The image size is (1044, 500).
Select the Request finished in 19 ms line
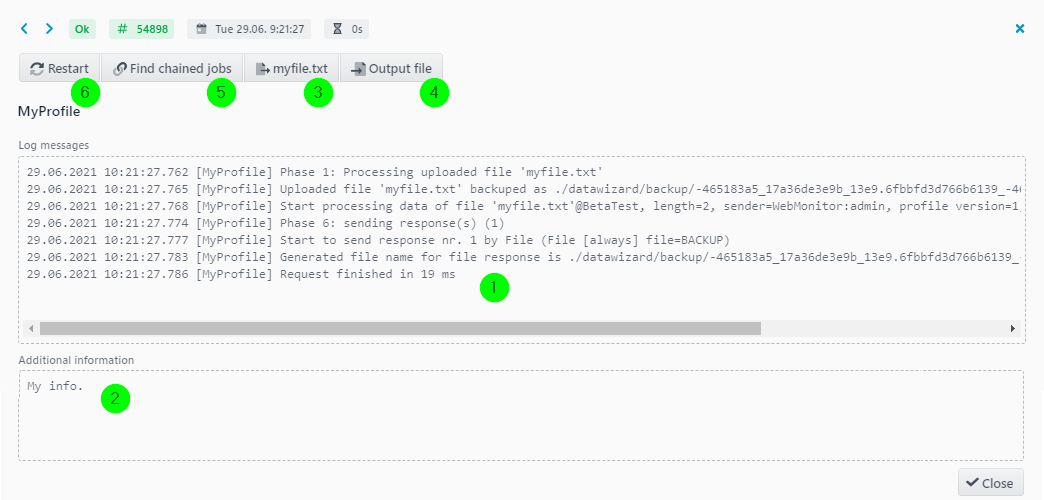[x=241, y=274]
